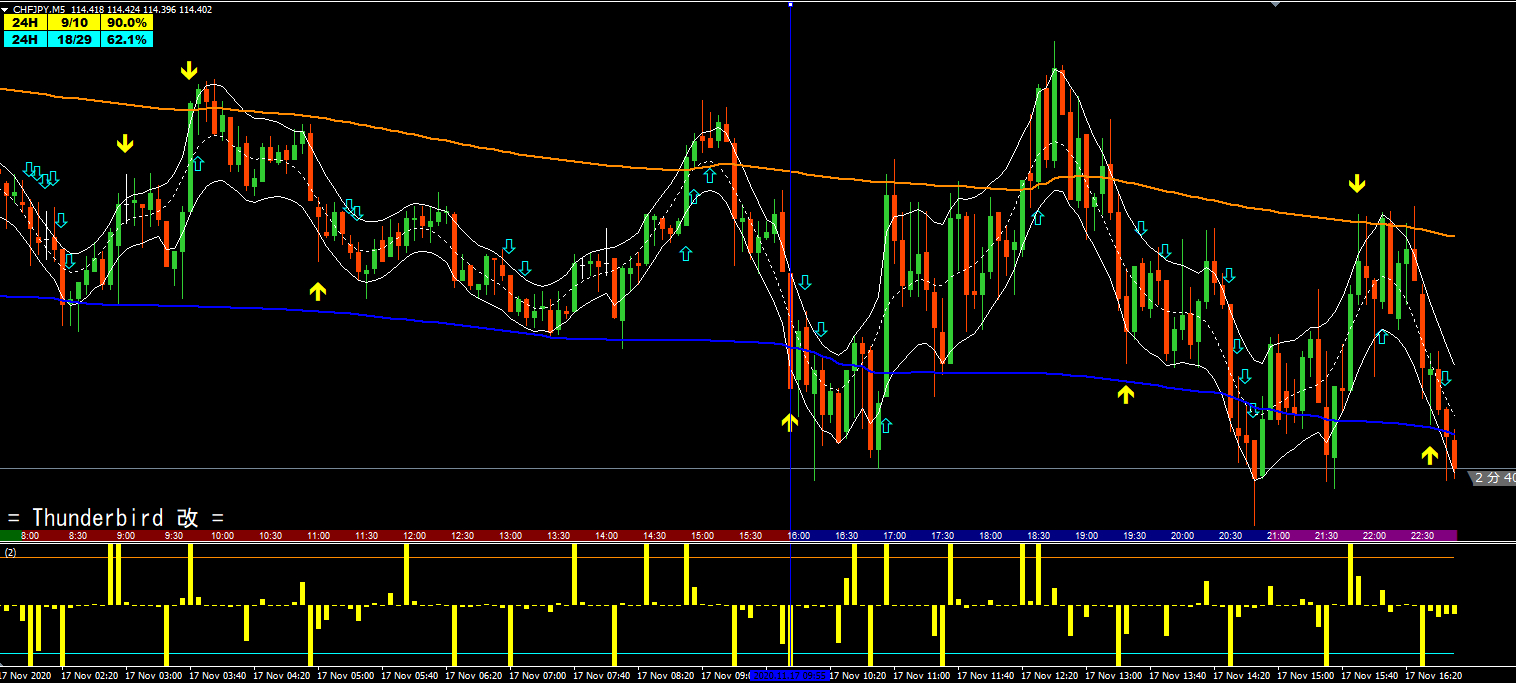Click the '17 Nov 05:00' time axis label
The width and height of the screenshot is (1516, 683).
click(348, 675)
